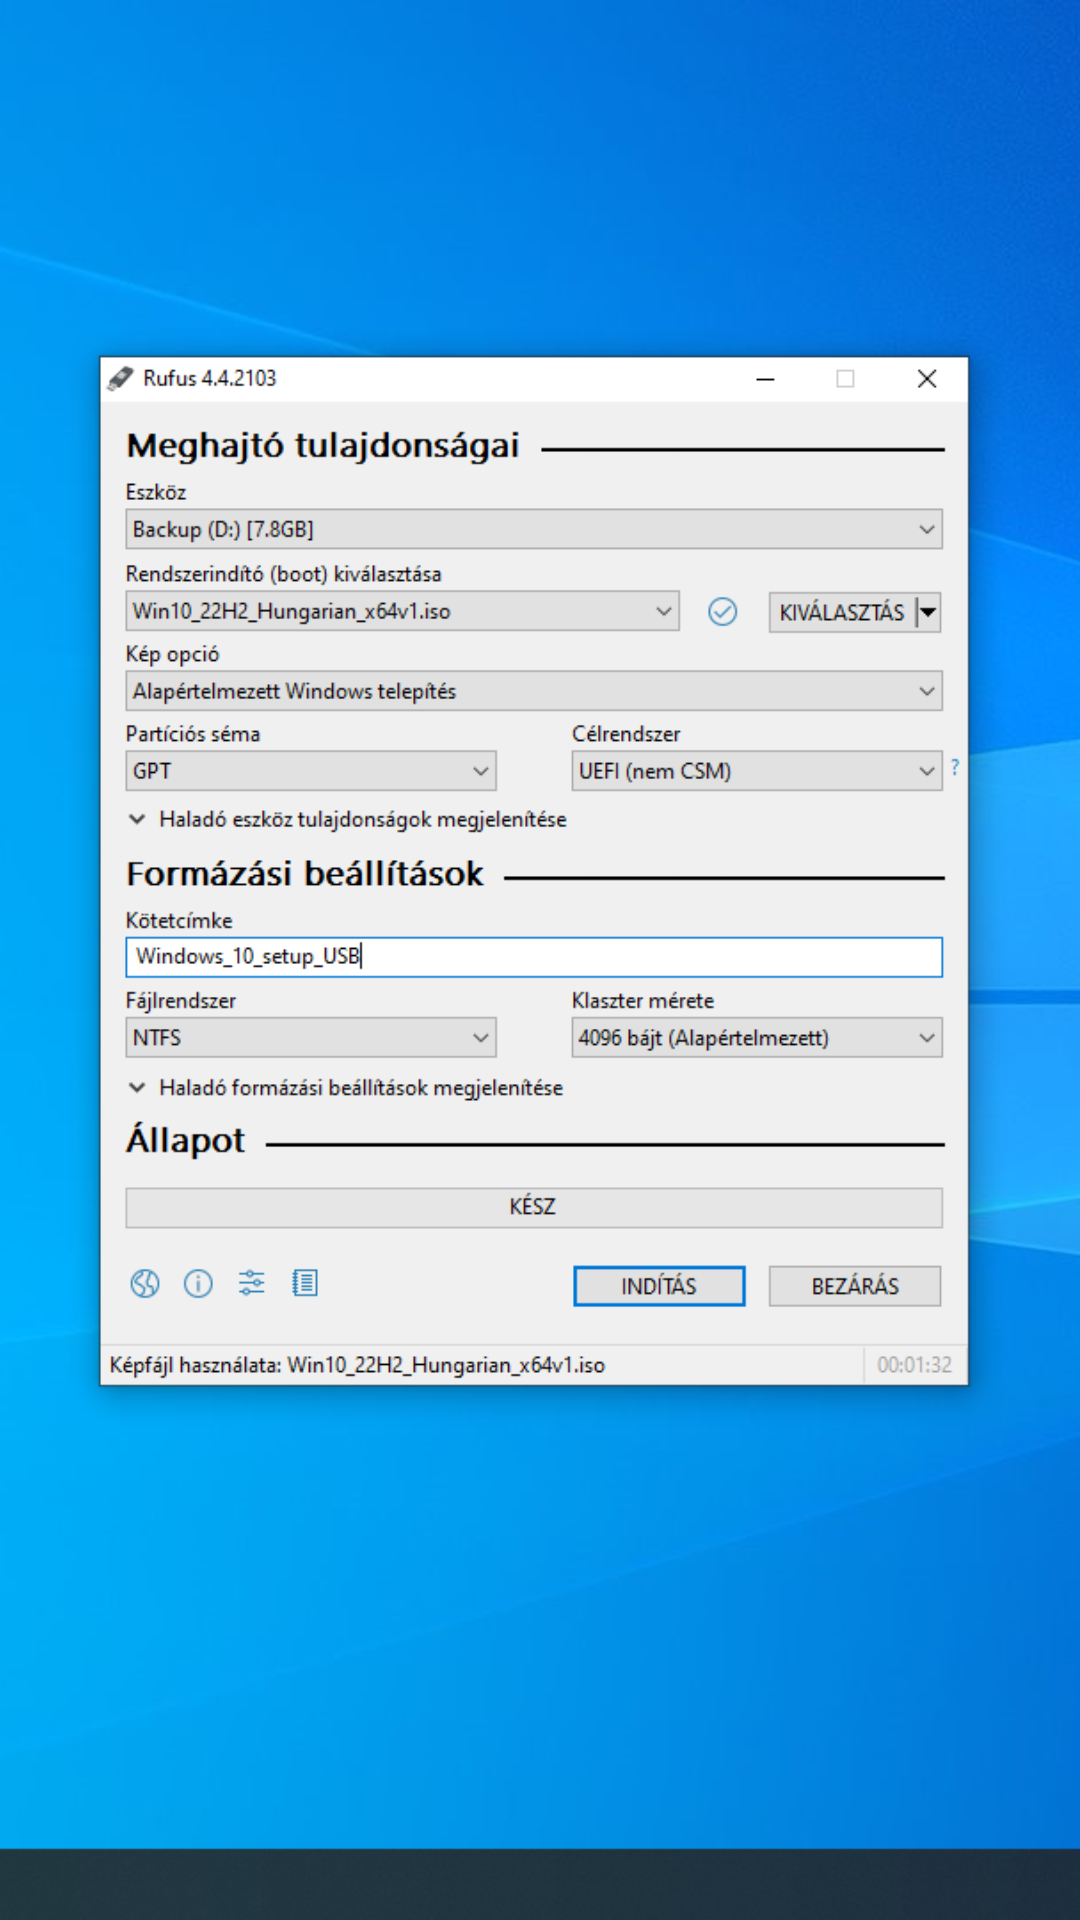Click the language globe icon
Viewport: 1080px width, 1920px height.
(x=145, y=1283)
